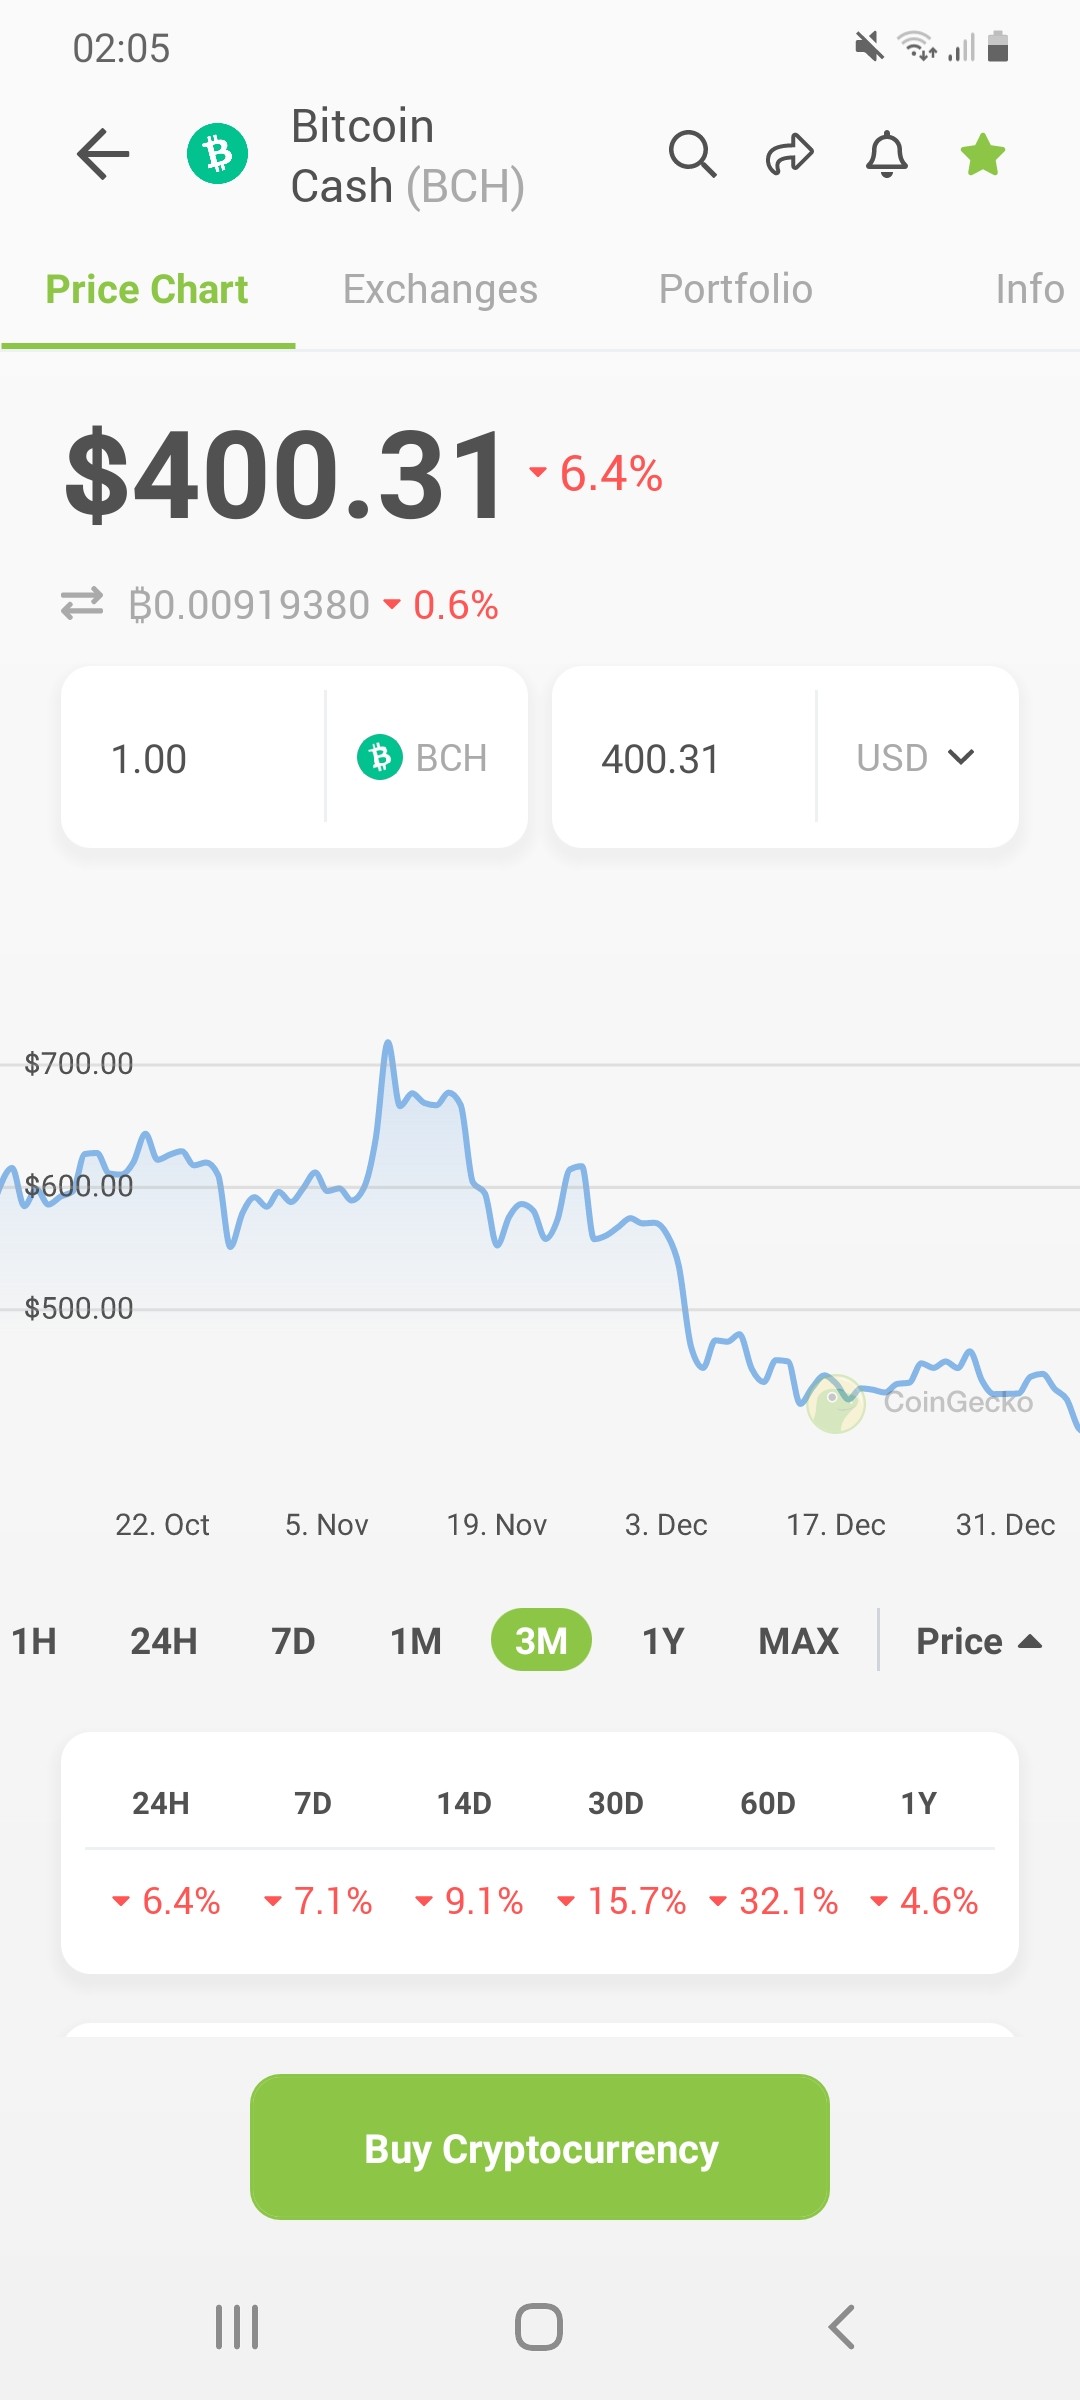Screen dimensions: 1080x2400
Task: Open Android recent apps button
Action: point(237,2327)
